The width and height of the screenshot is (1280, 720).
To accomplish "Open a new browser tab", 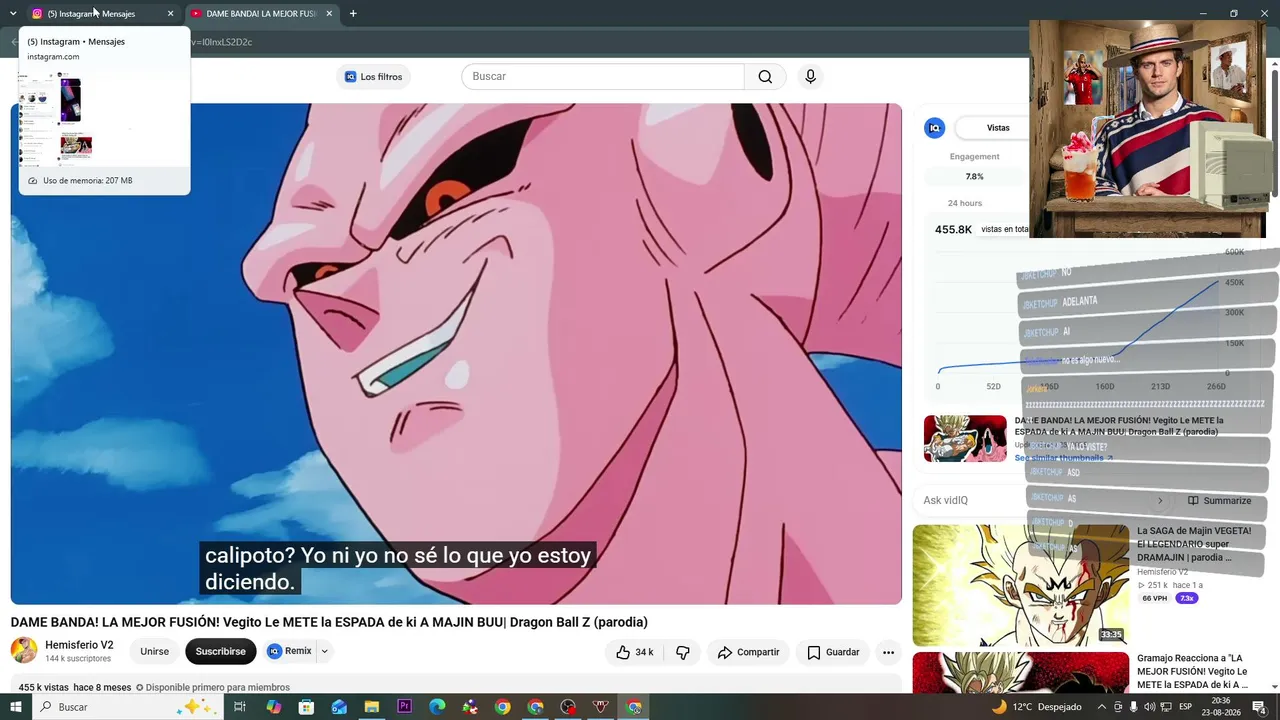I will coord(353,14).
